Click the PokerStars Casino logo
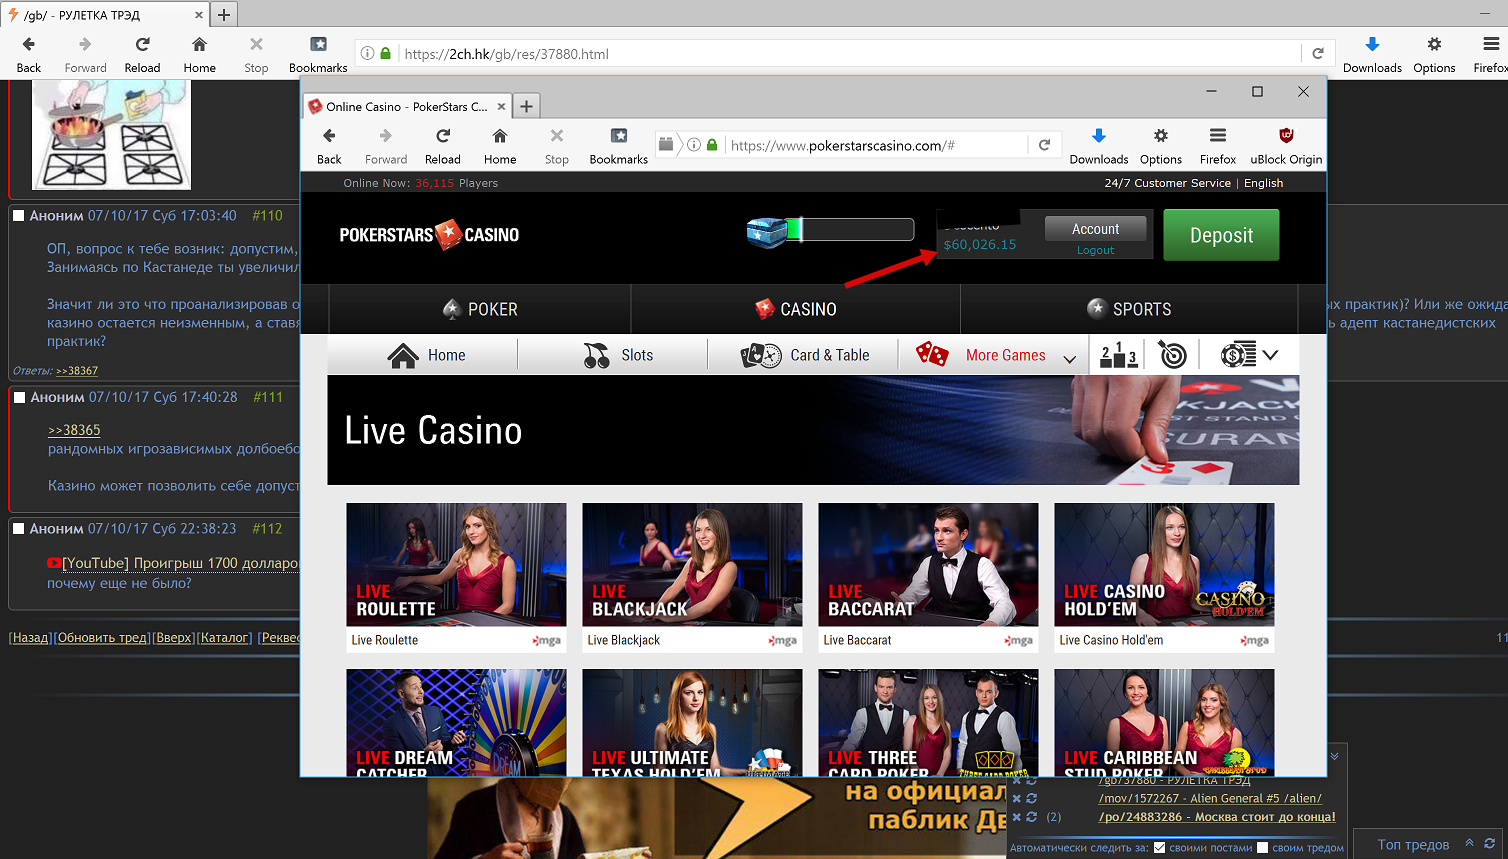1508x859 pixels. click(x=429, y=235)
